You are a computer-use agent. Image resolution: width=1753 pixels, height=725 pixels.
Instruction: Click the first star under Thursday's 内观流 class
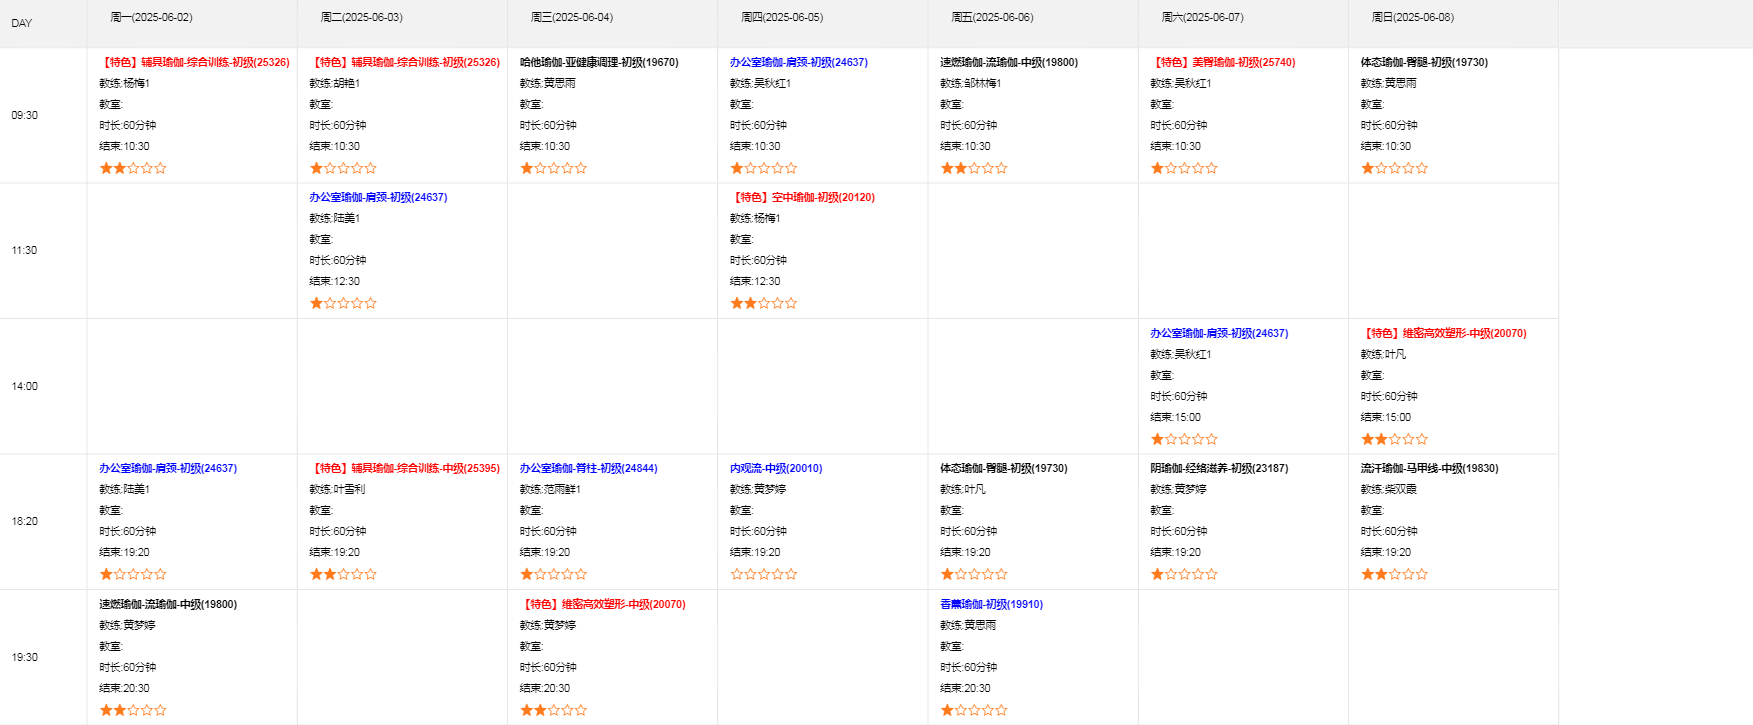coord(737,574)
